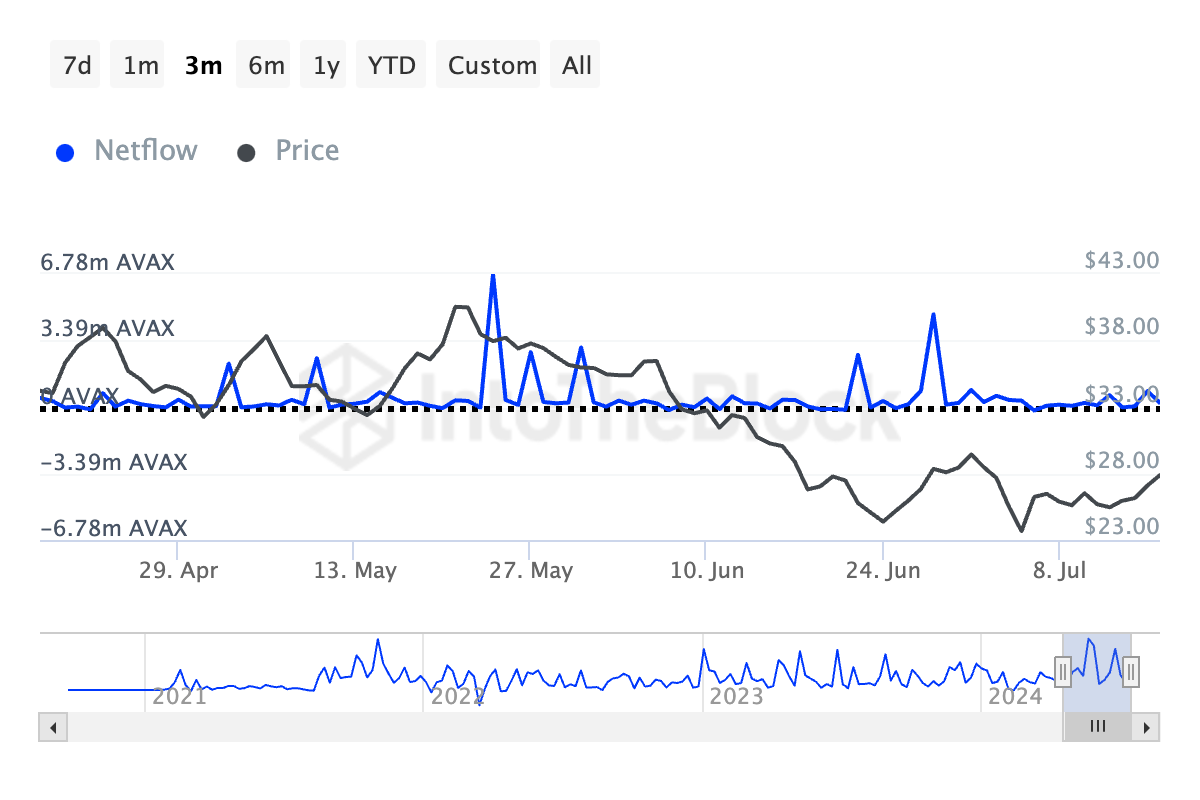Screen dimensions: 1200x800
Task: Switch chart range to 6m
Action: [266, 66]
